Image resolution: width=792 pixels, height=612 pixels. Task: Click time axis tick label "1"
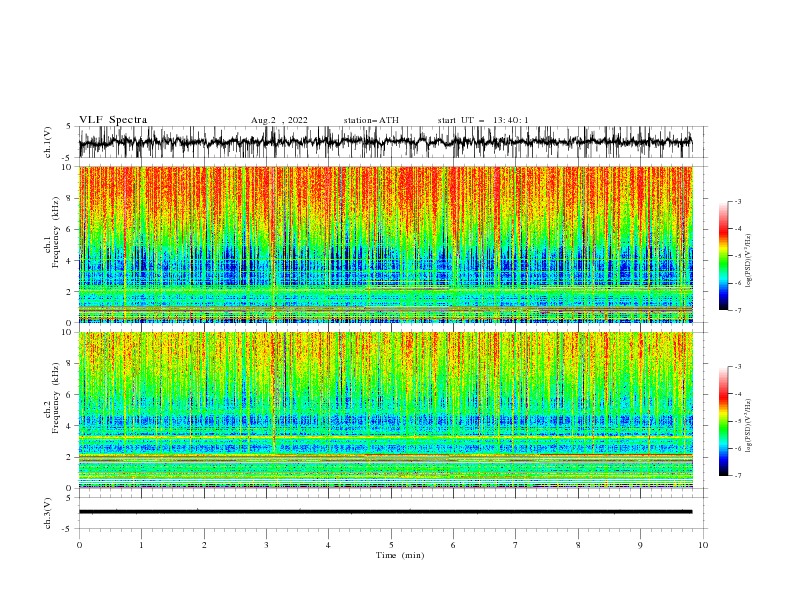[x=141, y=545]
